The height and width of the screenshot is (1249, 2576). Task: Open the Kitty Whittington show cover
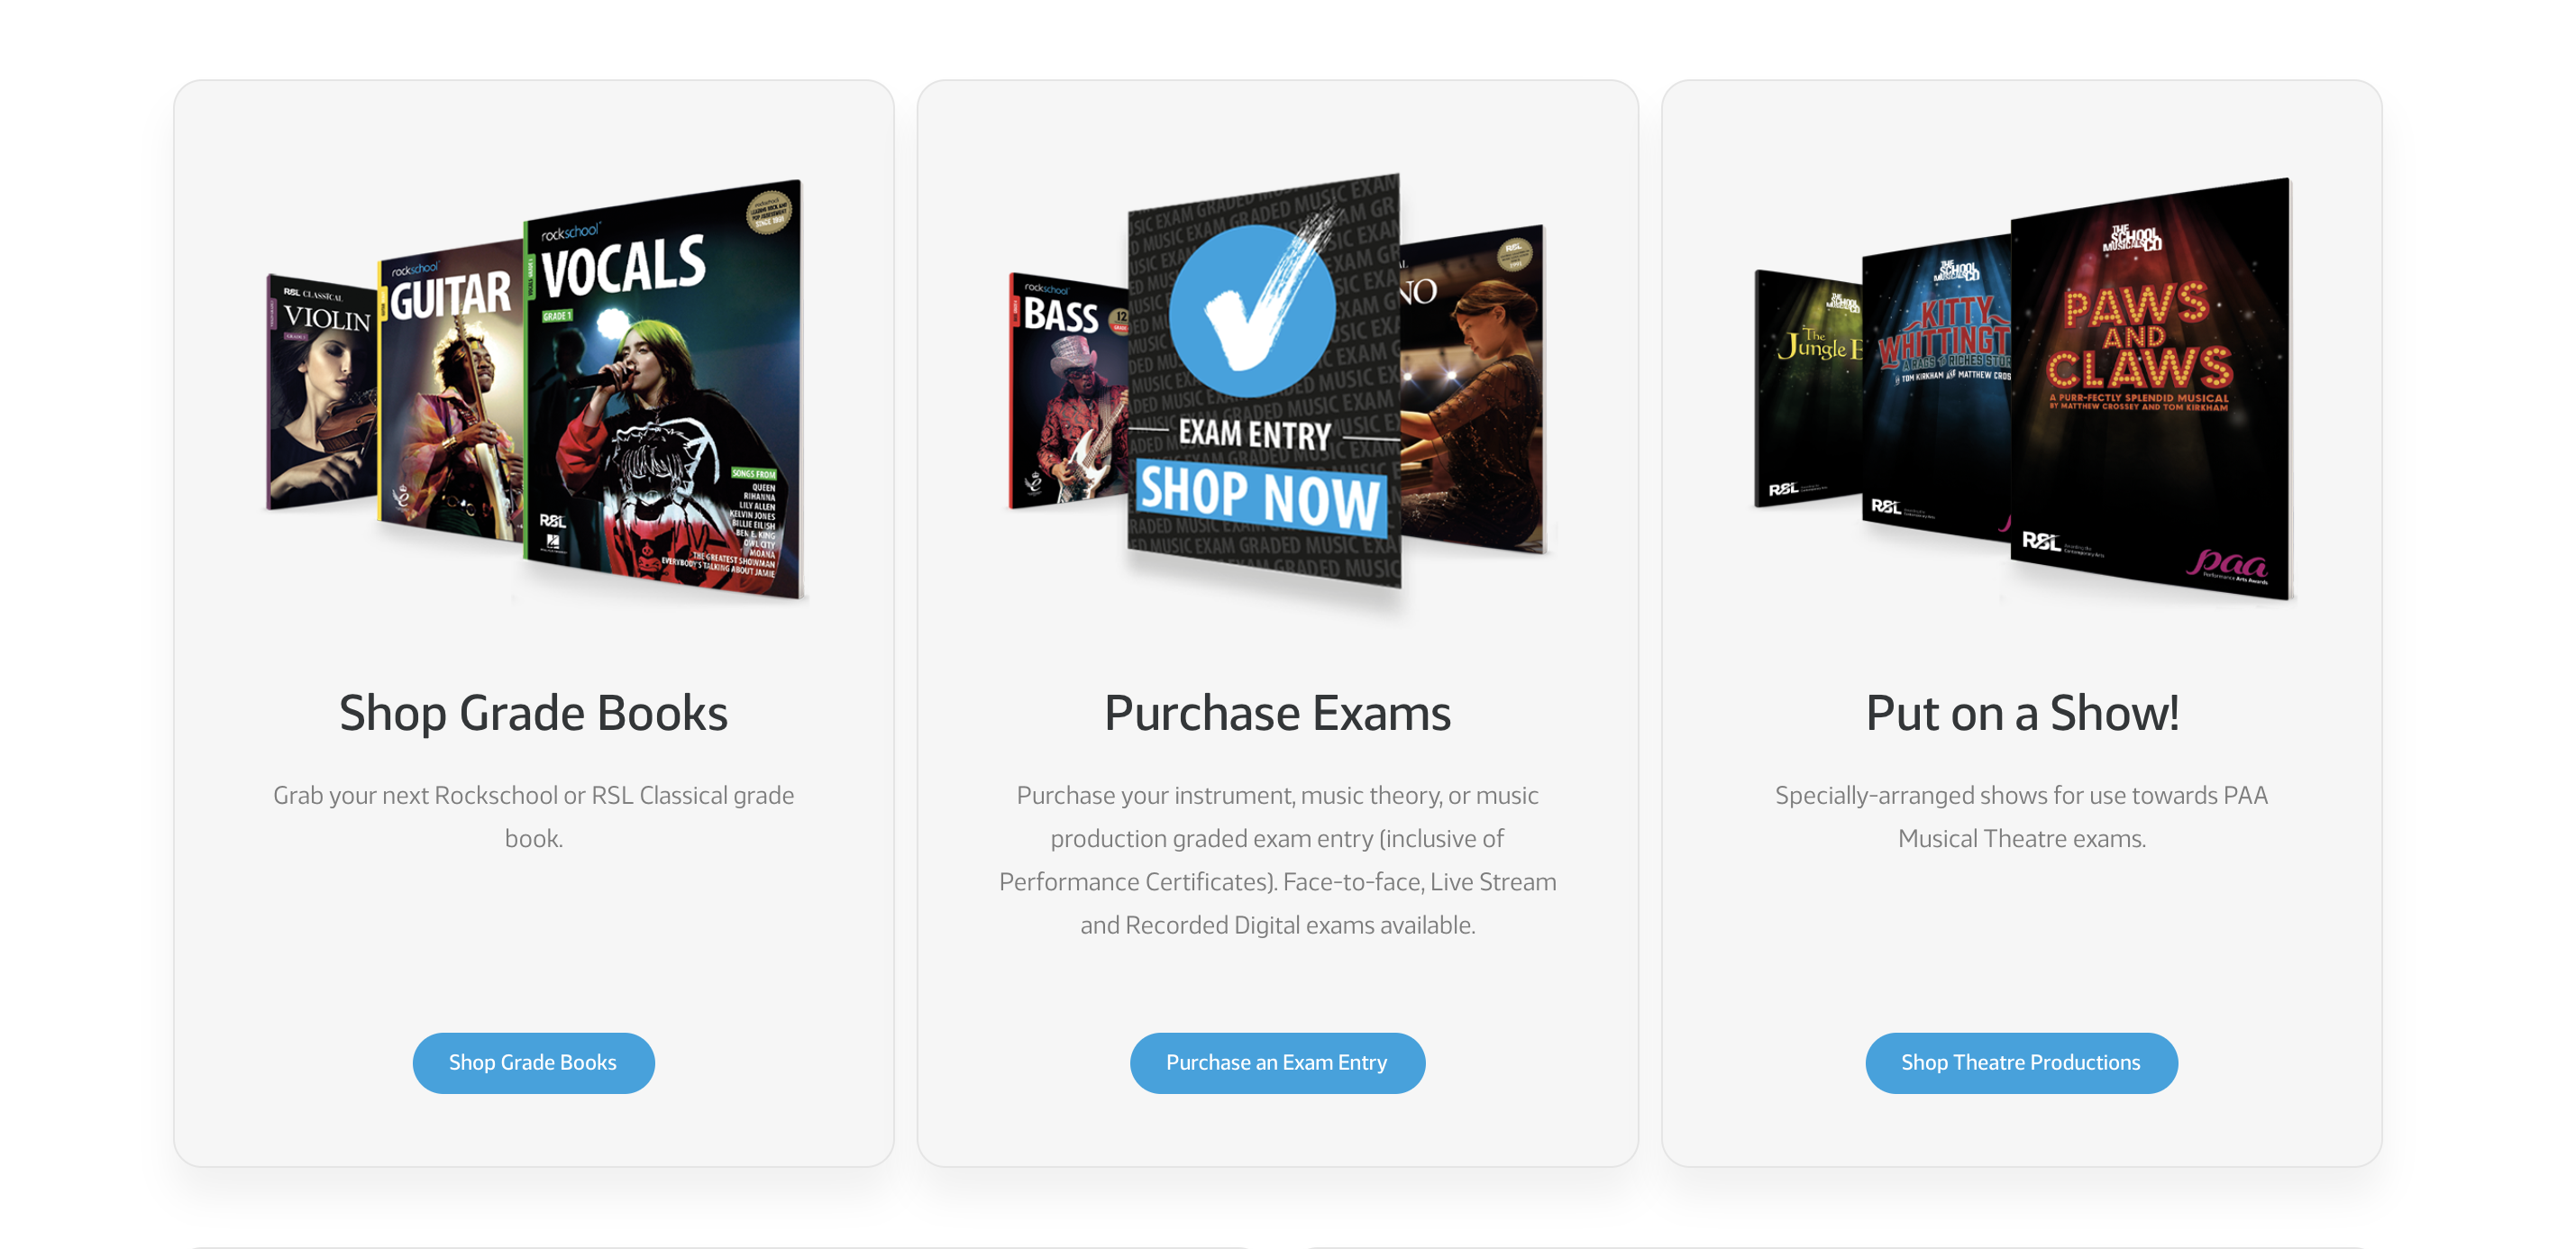click(x=1936, y=390)
